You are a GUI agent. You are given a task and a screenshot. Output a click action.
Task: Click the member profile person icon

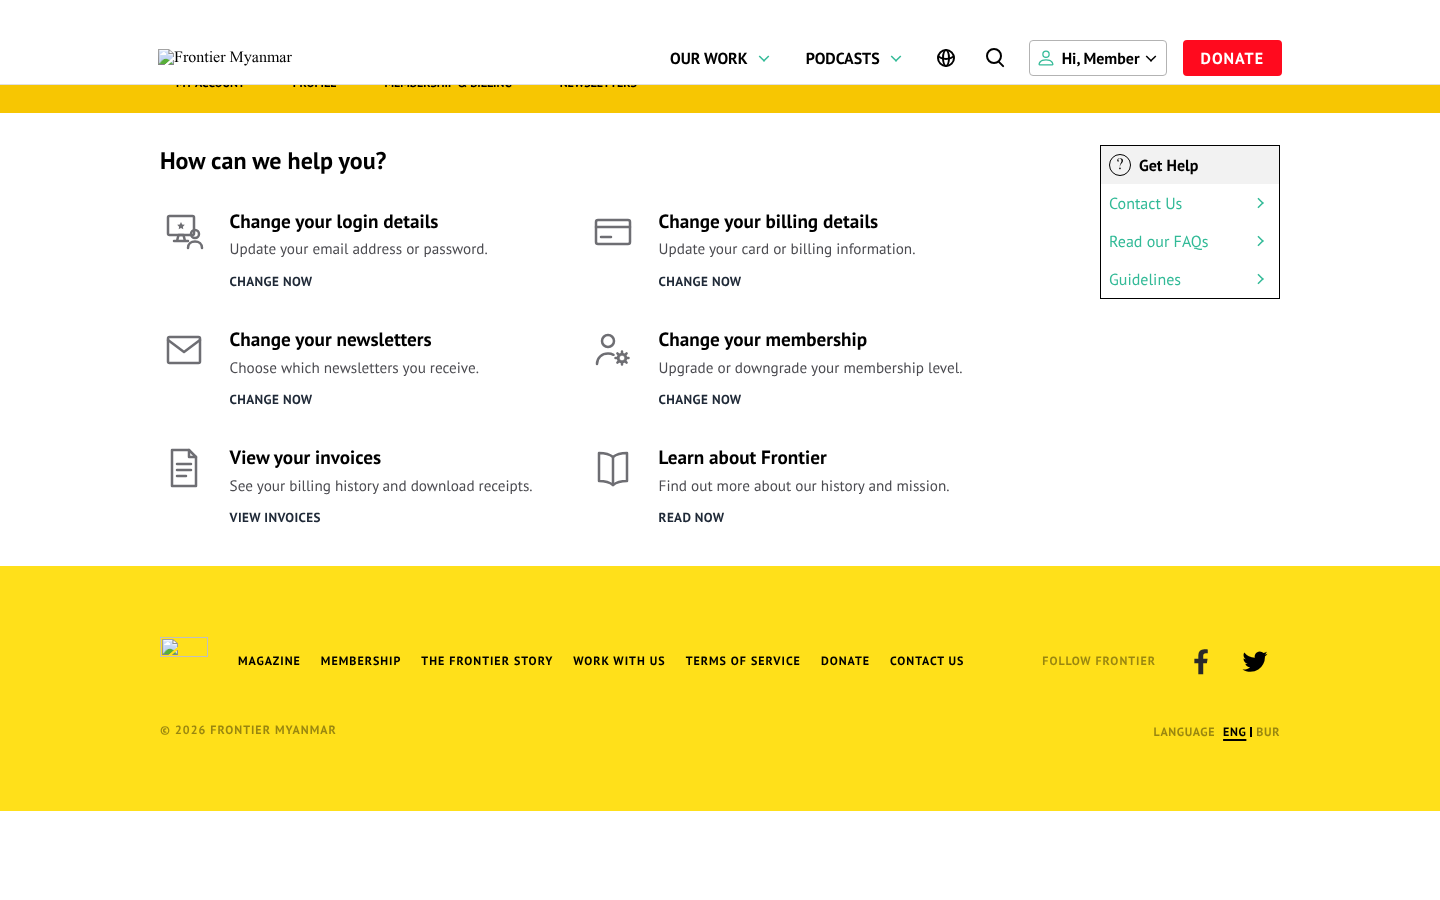coord(1046,58)
